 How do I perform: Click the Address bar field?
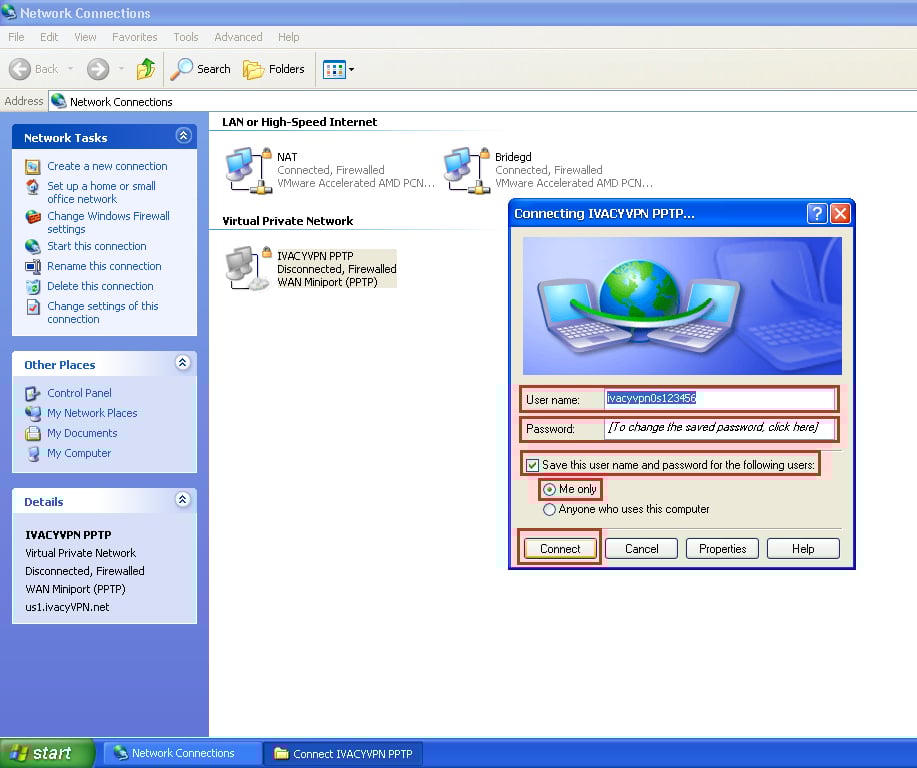click(482, 101)
